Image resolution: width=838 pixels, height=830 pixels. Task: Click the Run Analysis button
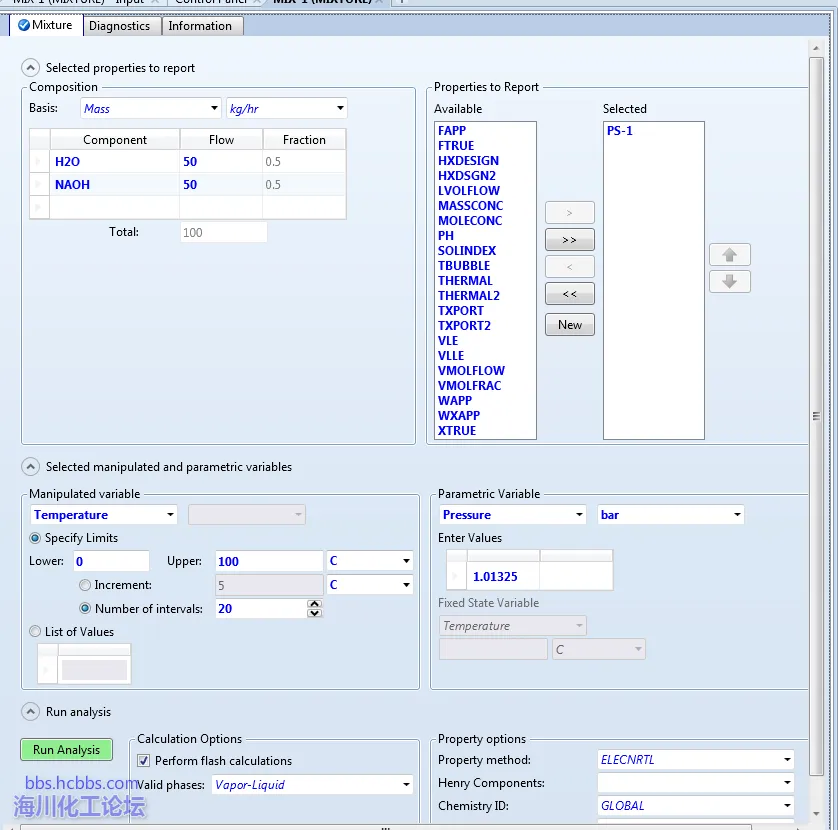[x=66, y=750]
